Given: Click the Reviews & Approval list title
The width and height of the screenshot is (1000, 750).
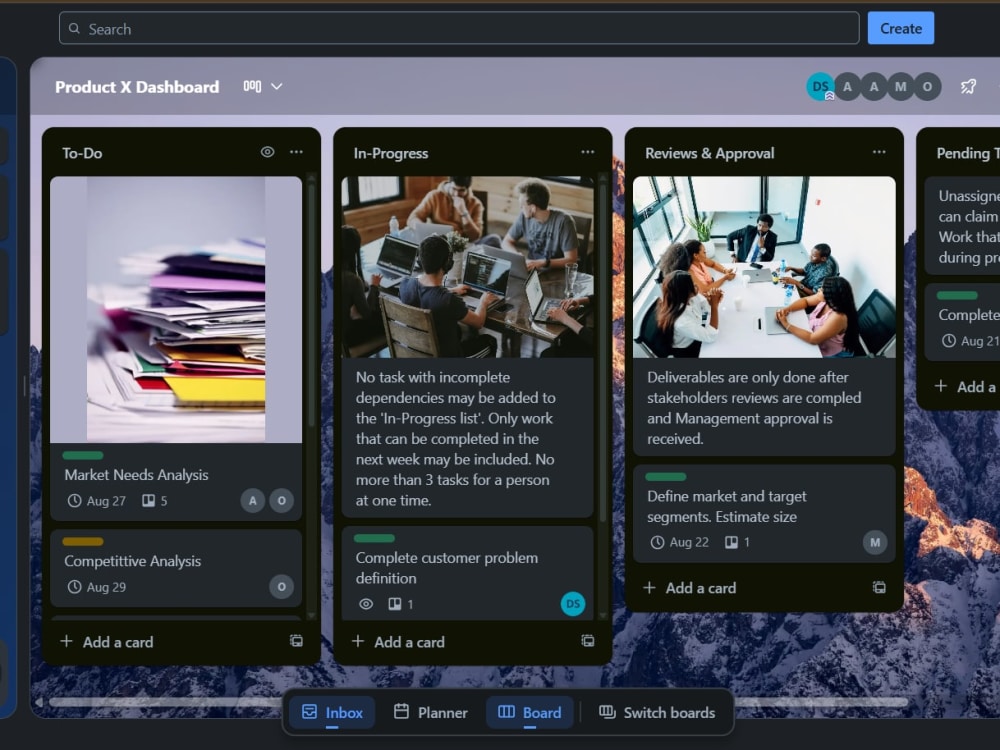Looking at the screenshot, I should (710, 153).
